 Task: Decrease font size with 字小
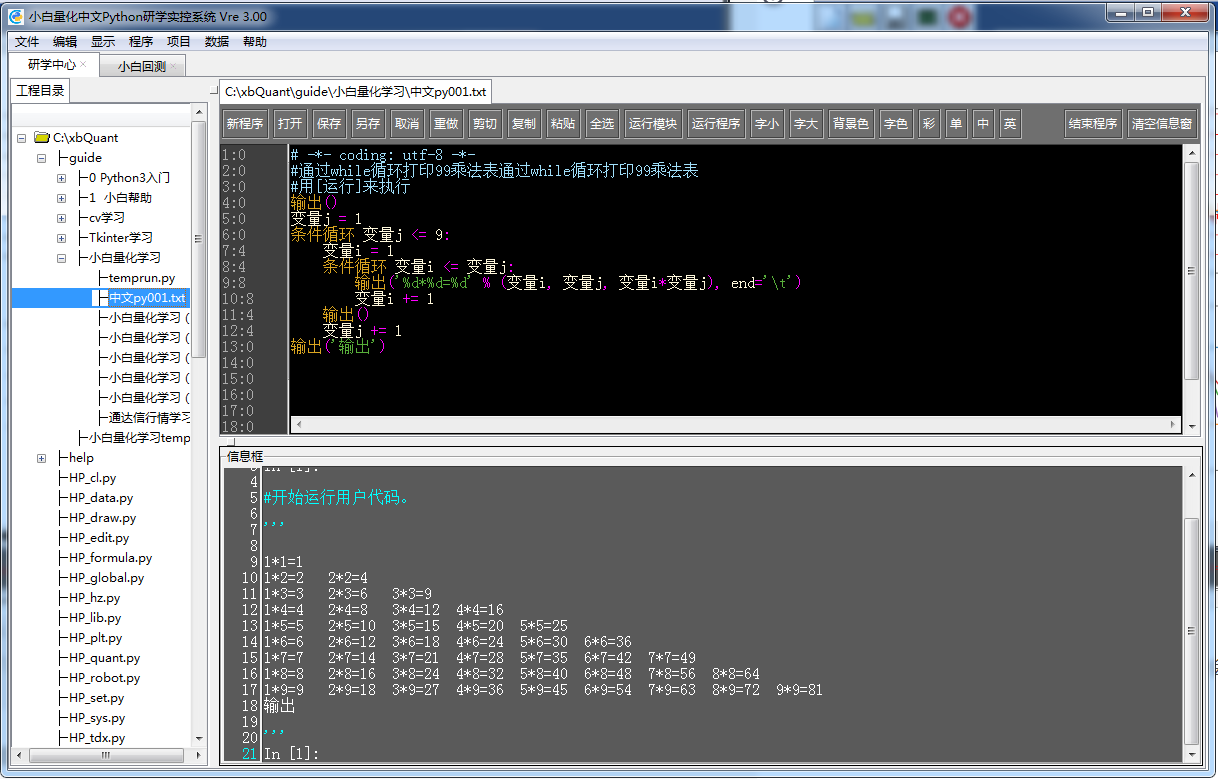click(x=767, y=124)
